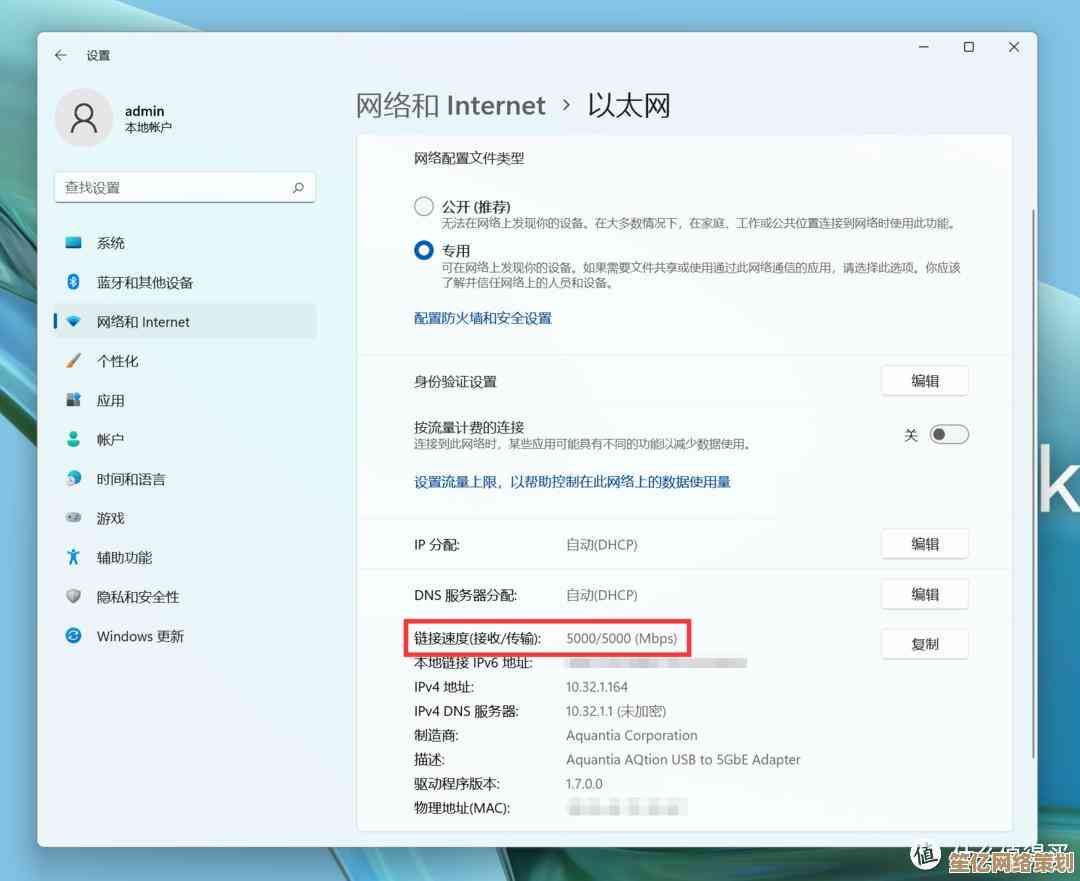The width and height of the screenshot is (1080, 881).
Task: Select the Private network profile radio
Action: click(x=424, y=251)
